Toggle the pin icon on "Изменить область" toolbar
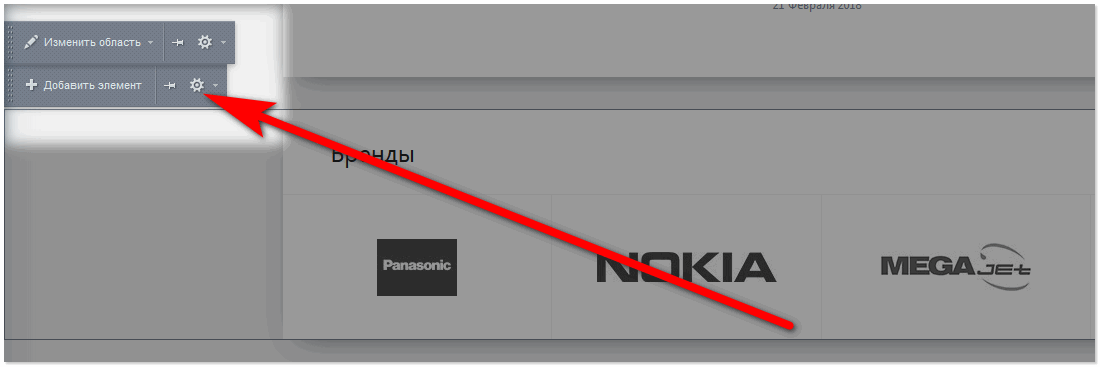Image resolution: width=1100 pixels, height=367 pixels. click(177, 43)
